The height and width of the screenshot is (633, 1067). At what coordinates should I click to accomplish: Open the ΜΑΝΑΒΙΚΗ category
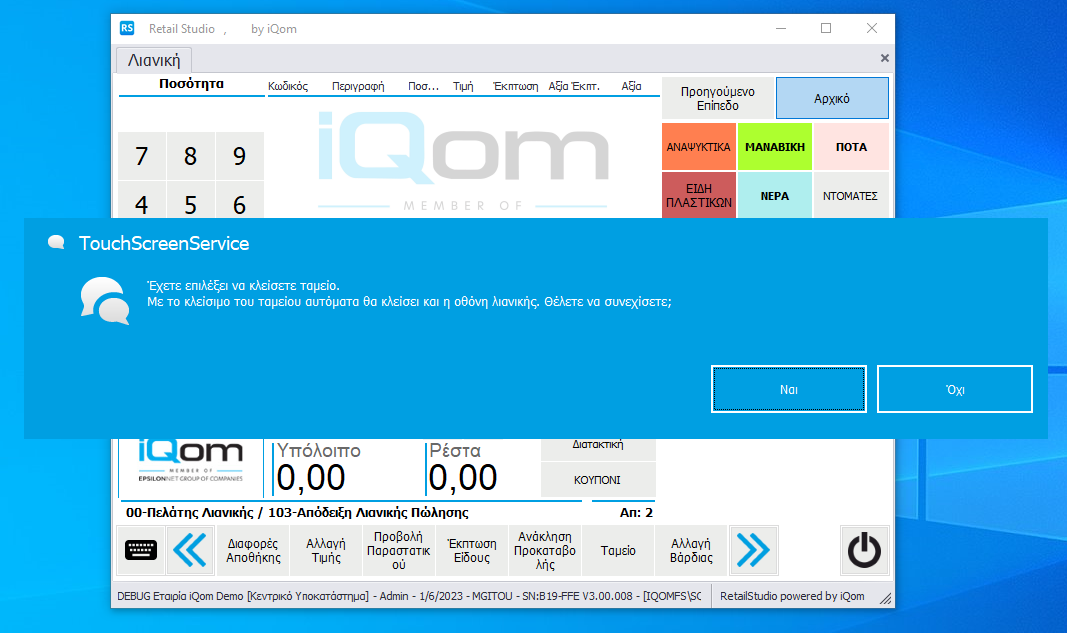(774, 147)
